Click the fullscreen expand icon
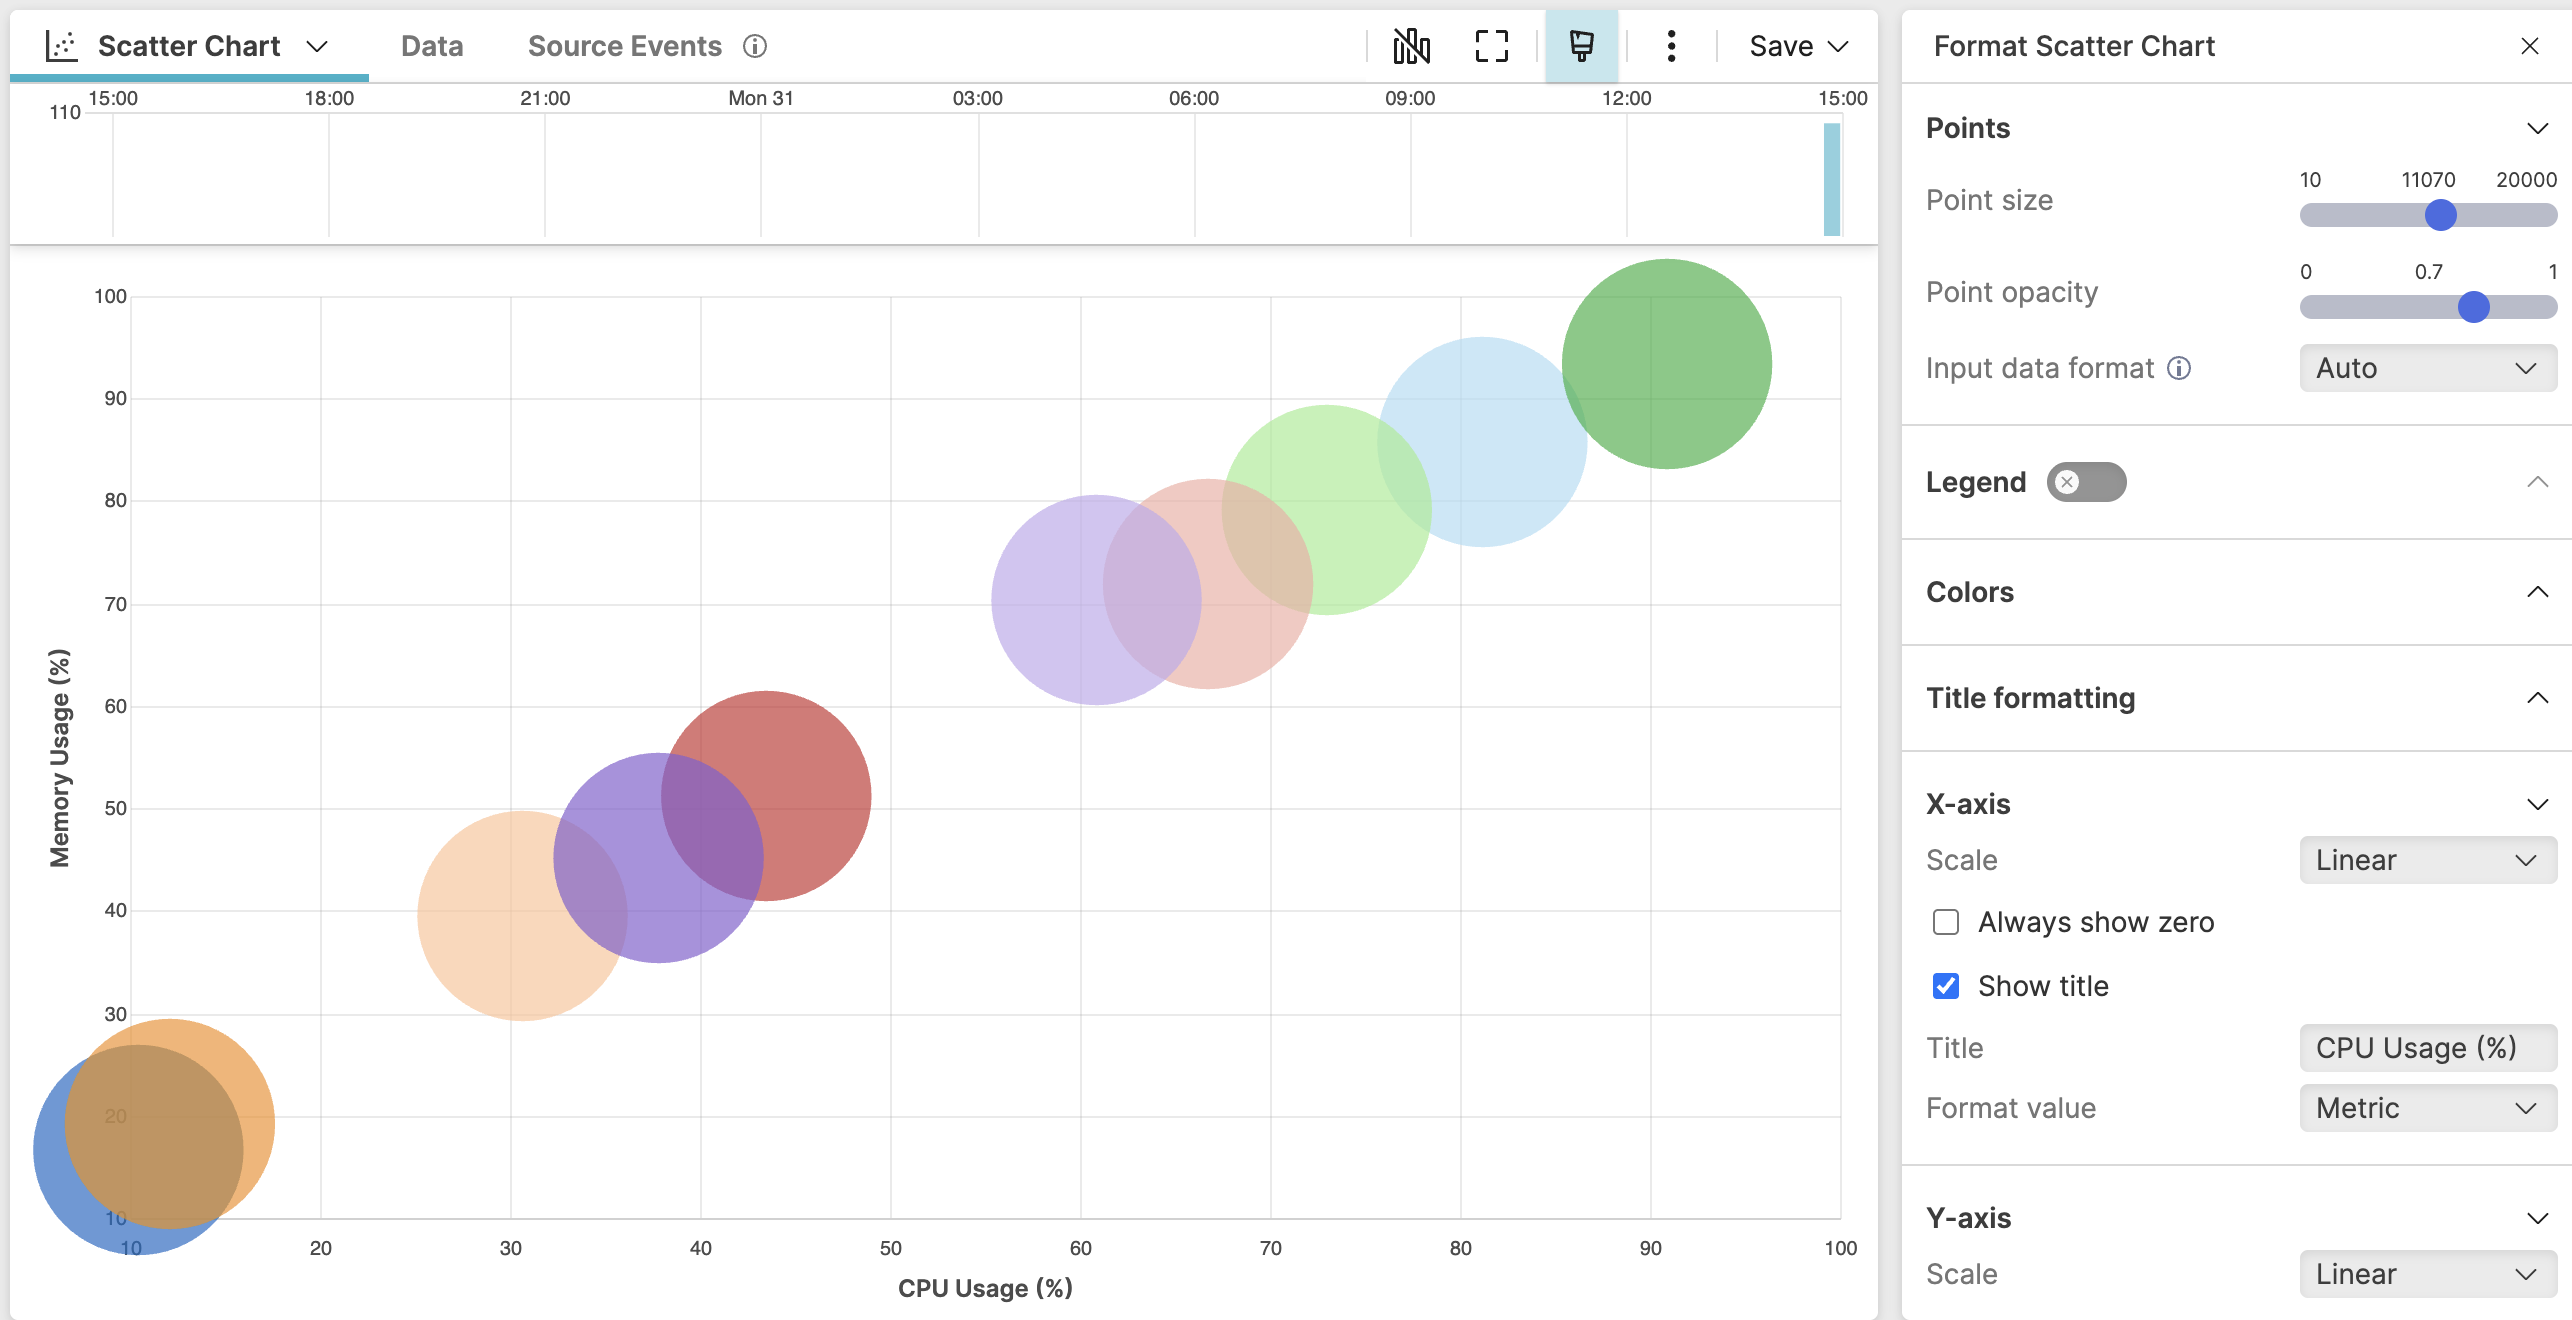The width and height of the screenshot is (2572, 1320). click(x=1491, y=46)
